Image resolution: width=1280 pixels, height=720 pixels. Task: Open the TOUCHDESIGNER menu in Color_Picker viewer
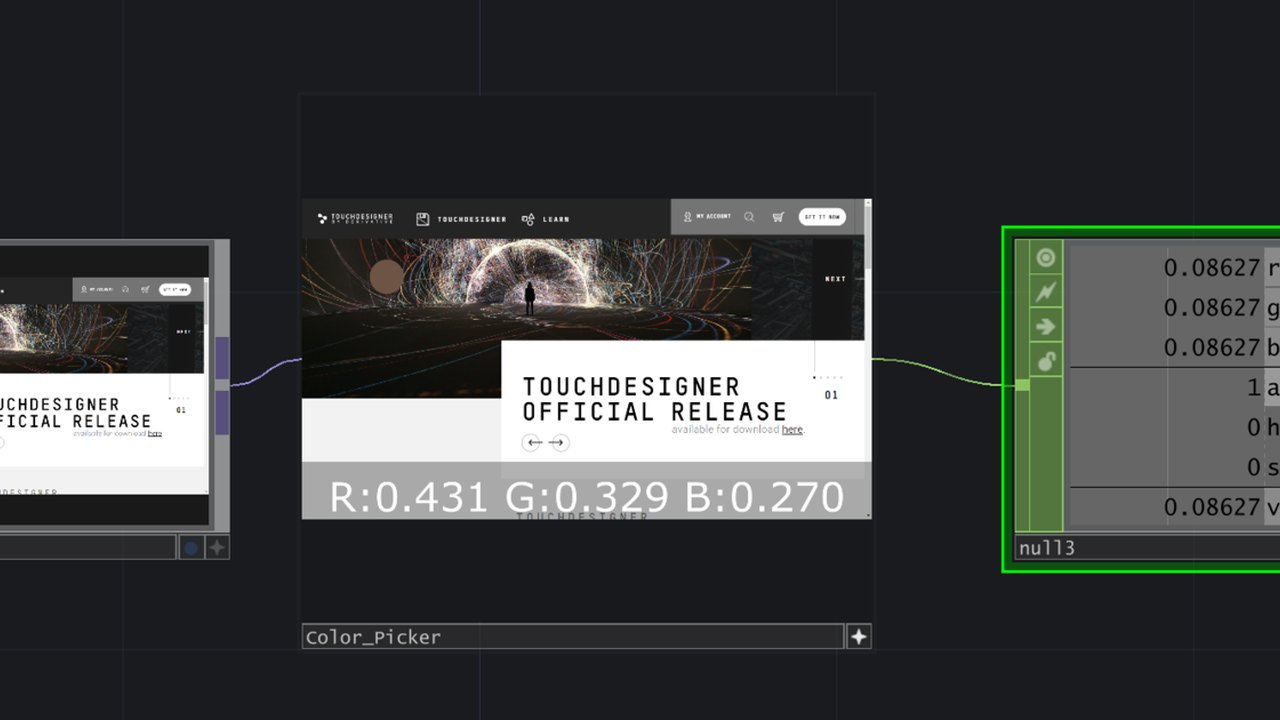(461, 219)
